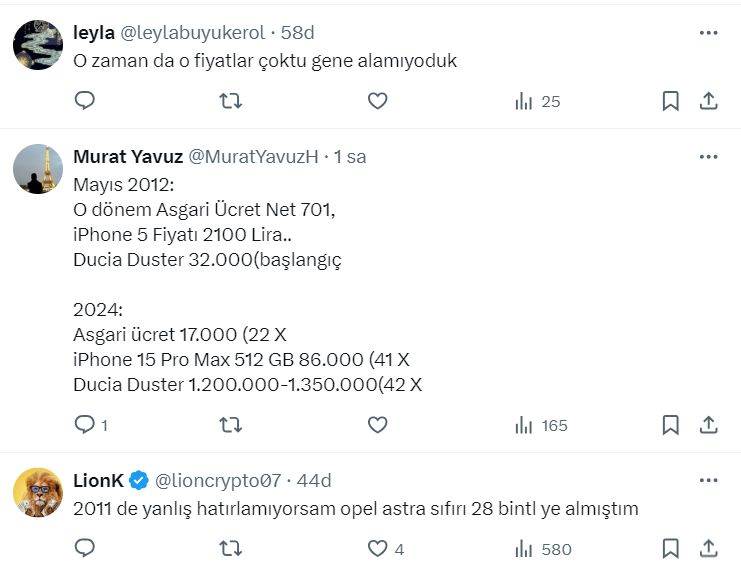Share LionK's tweet

(708, 549)
